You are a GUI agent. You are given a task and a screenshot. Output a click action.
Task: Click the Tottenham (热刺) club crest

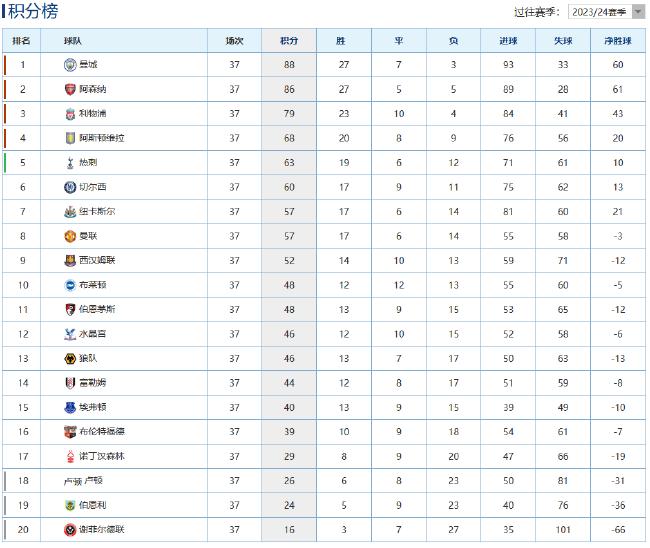pyautogui.click(x=70, y=163)
